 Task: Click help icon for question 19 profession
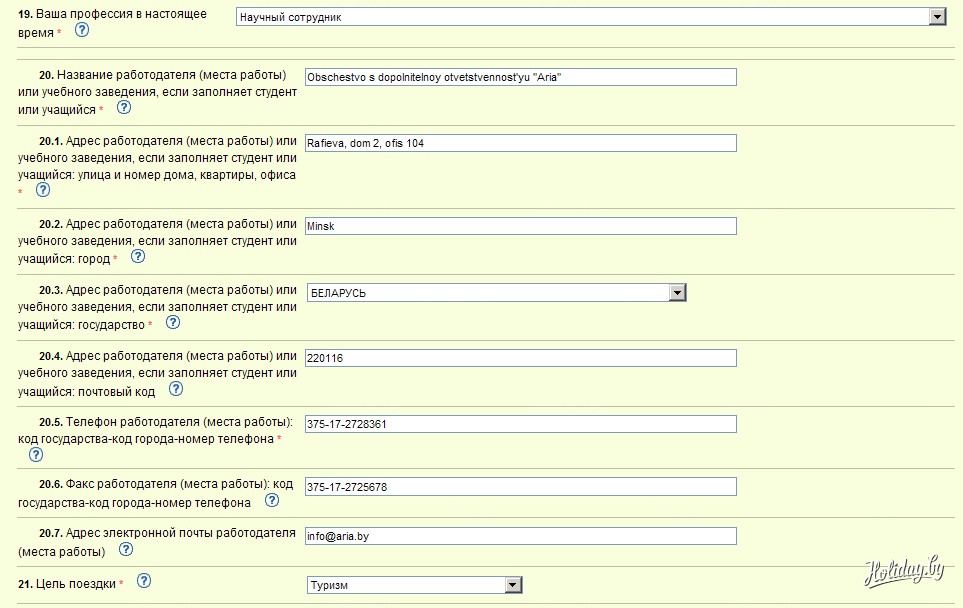click(x=82, y=30)
